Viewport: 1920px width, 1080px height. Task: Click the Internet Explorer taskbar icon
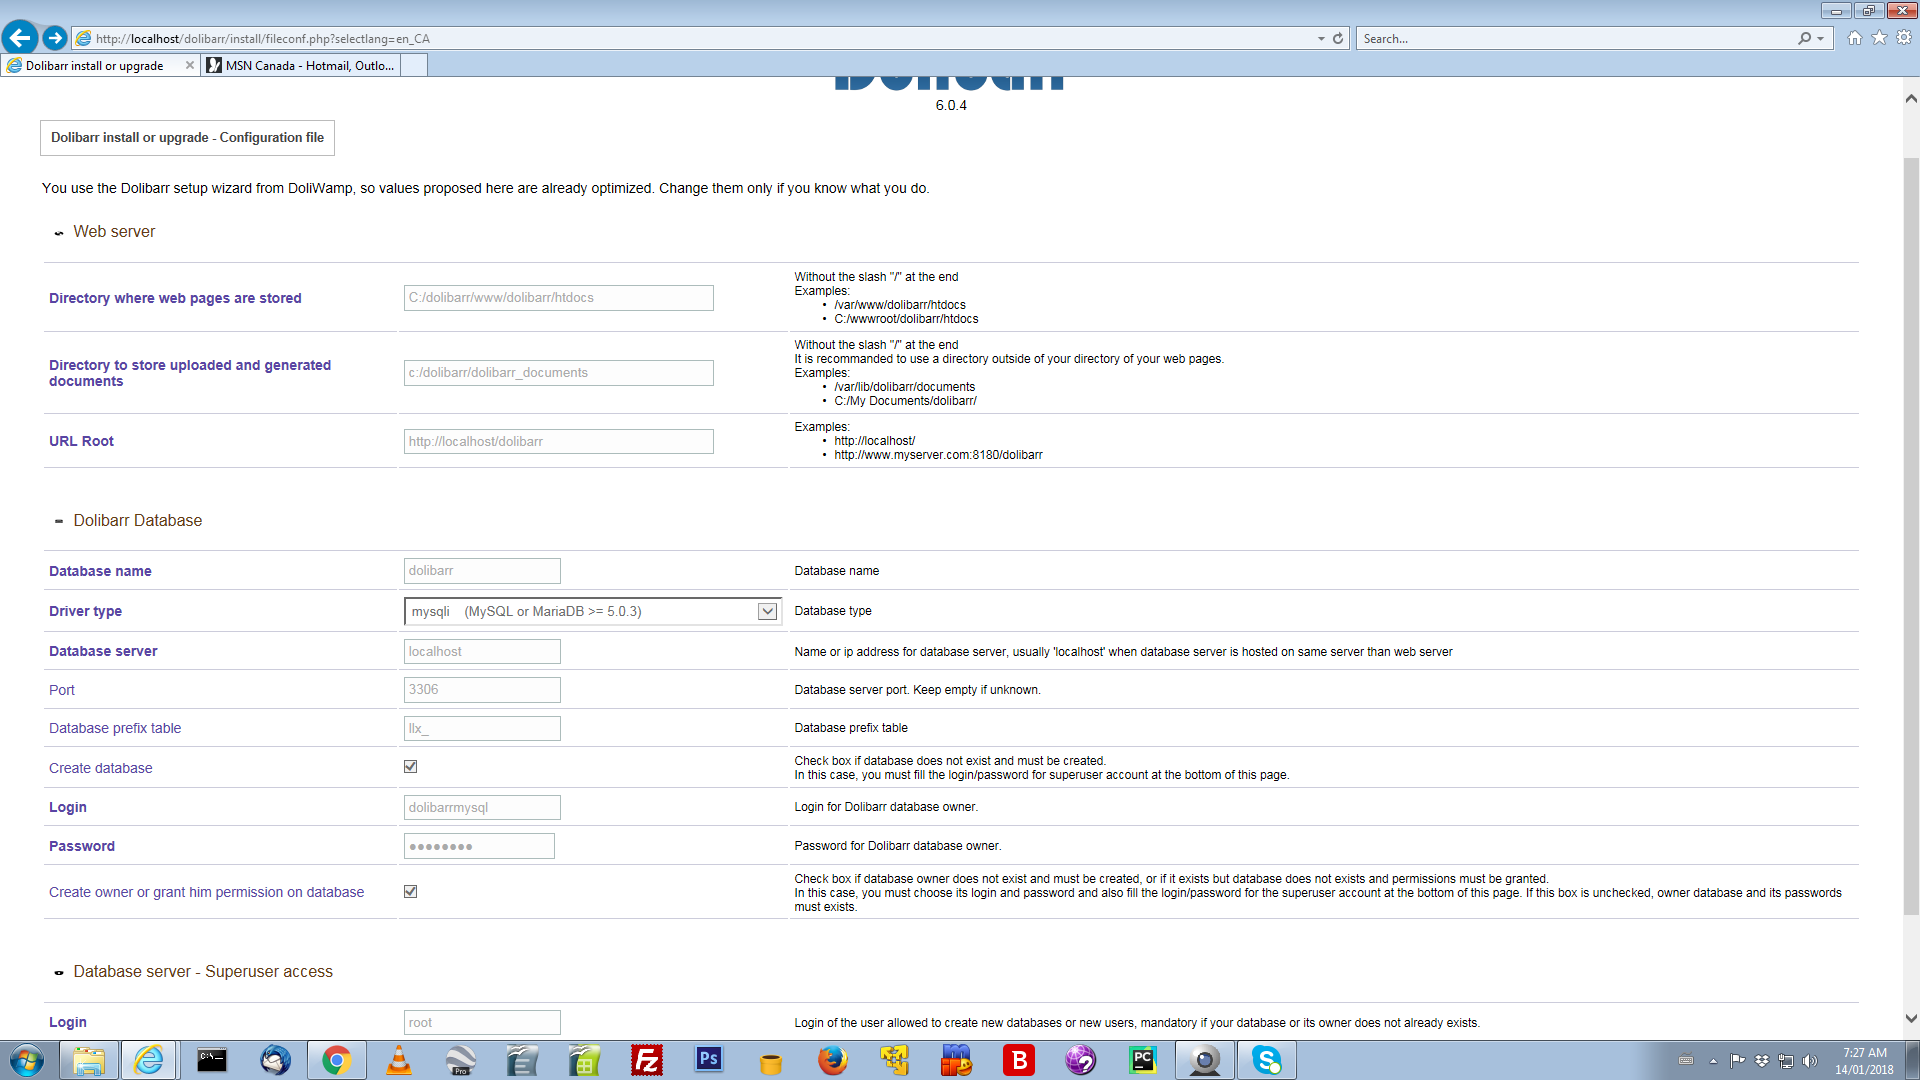(x=149, y=1060)
